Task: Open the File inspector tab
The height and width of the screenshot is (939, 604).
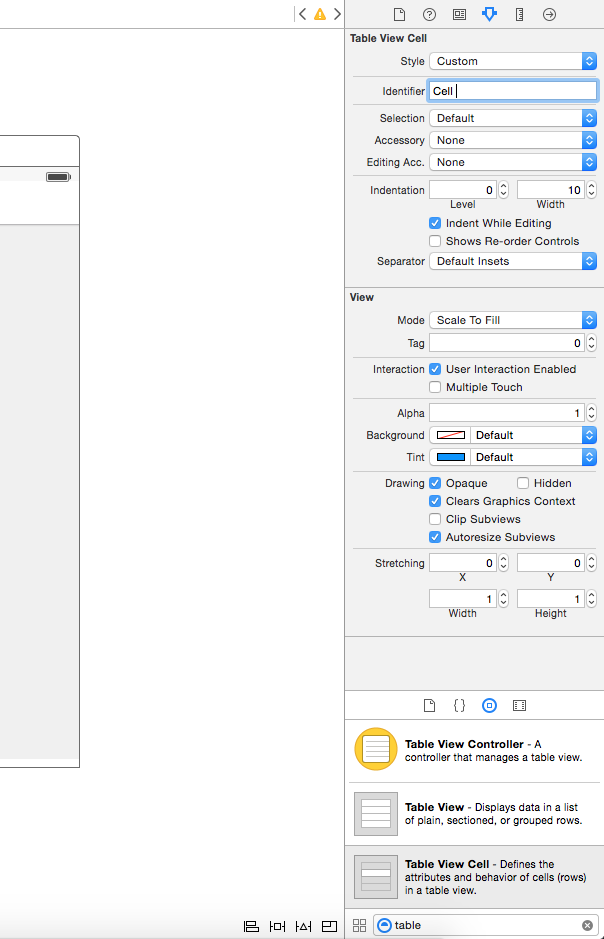Action: coord(399,15)
